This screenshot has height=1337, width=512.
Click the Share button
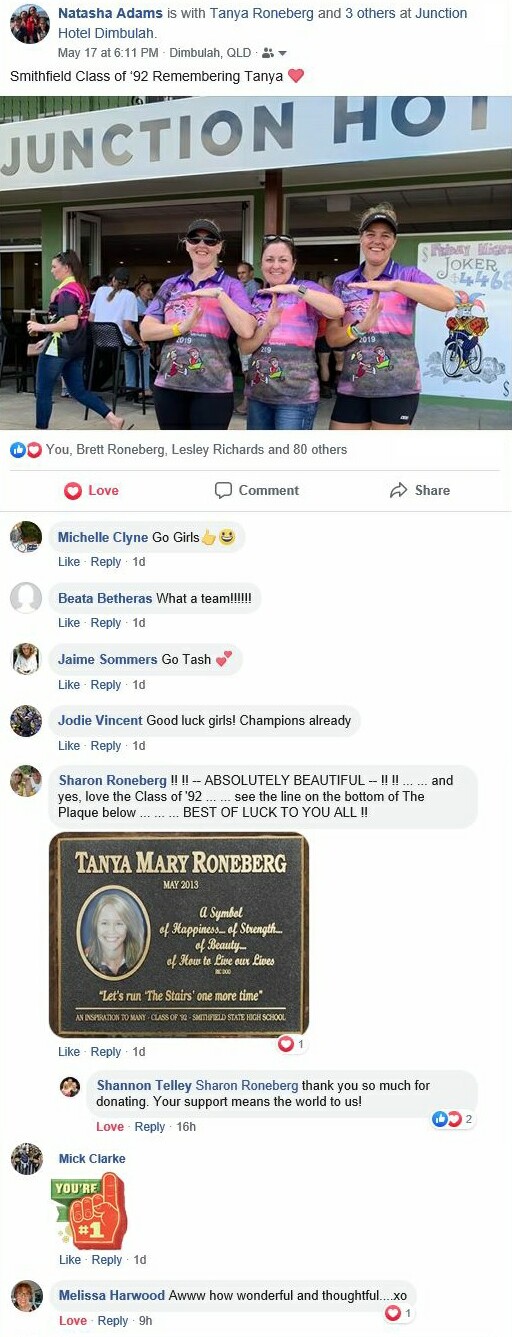[420, 490]
